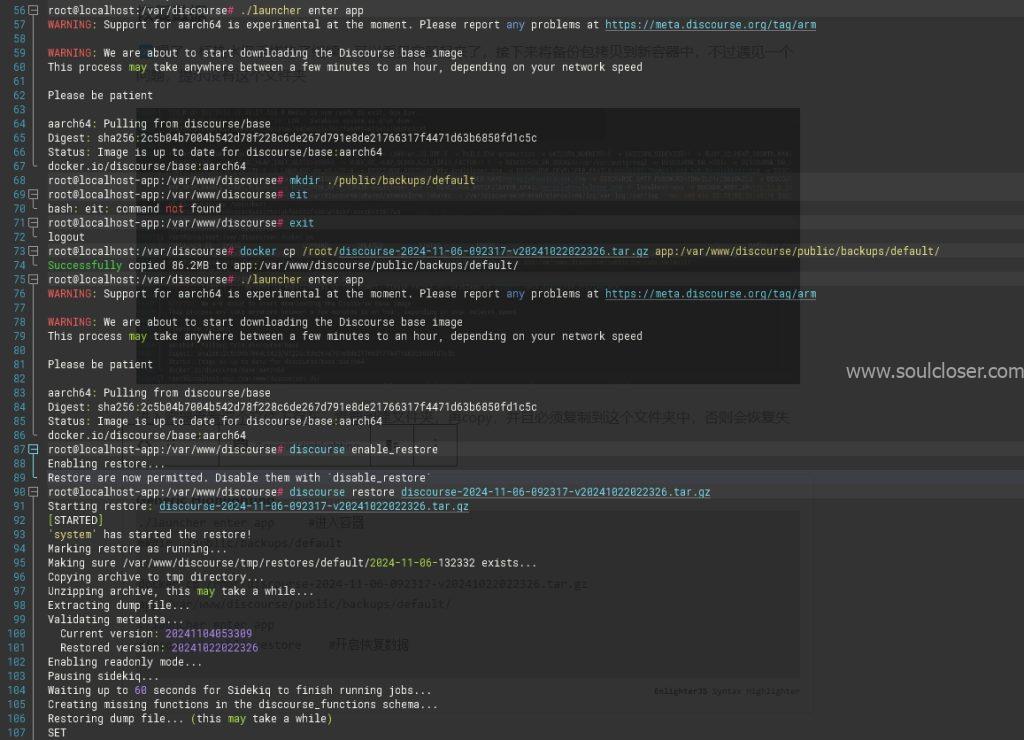
Task: Collapse the fold at line 69
Action: pyautogui.click(x=34, y=195)
